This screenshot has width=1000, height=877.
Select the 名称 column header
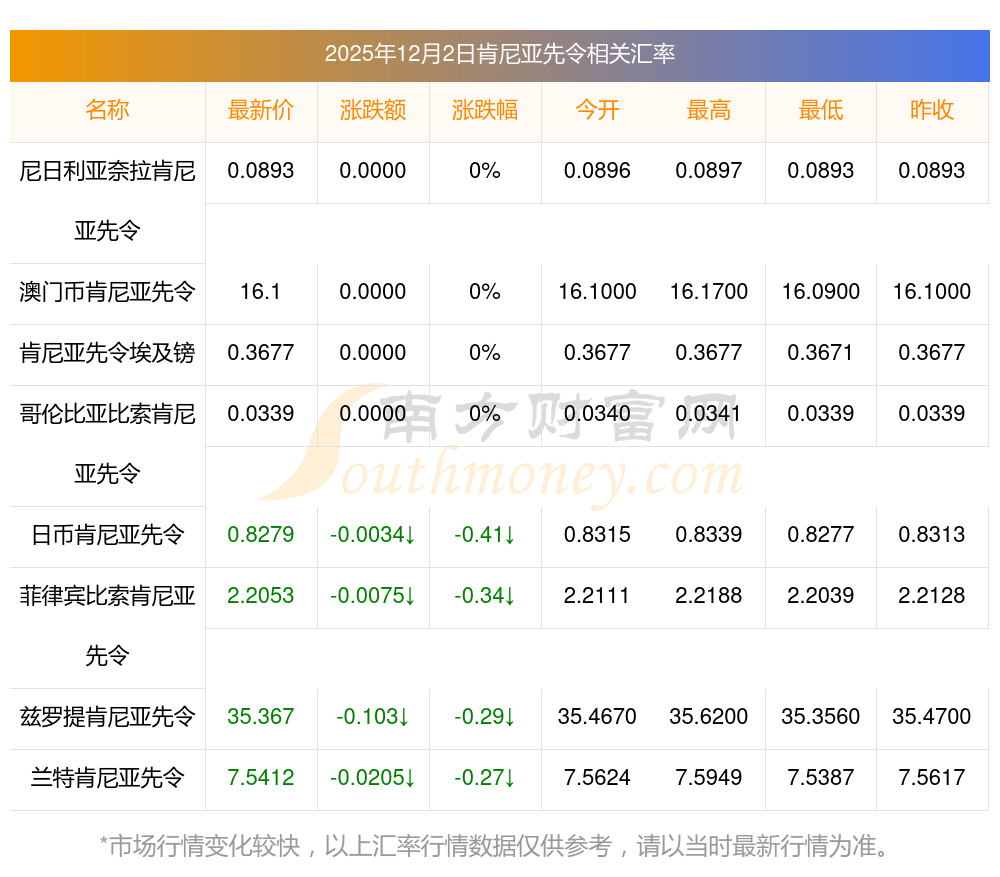(x=107, y=110)
